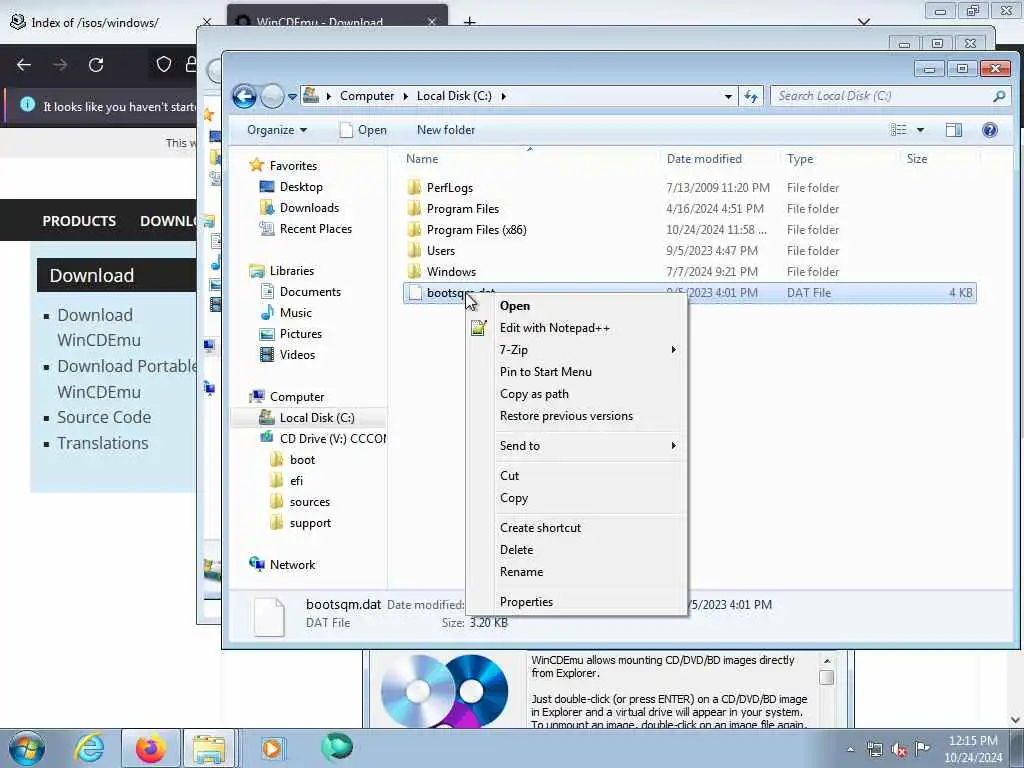
Task: Open the address bar history dropdown arrow
Action: (x=728, y=97)
